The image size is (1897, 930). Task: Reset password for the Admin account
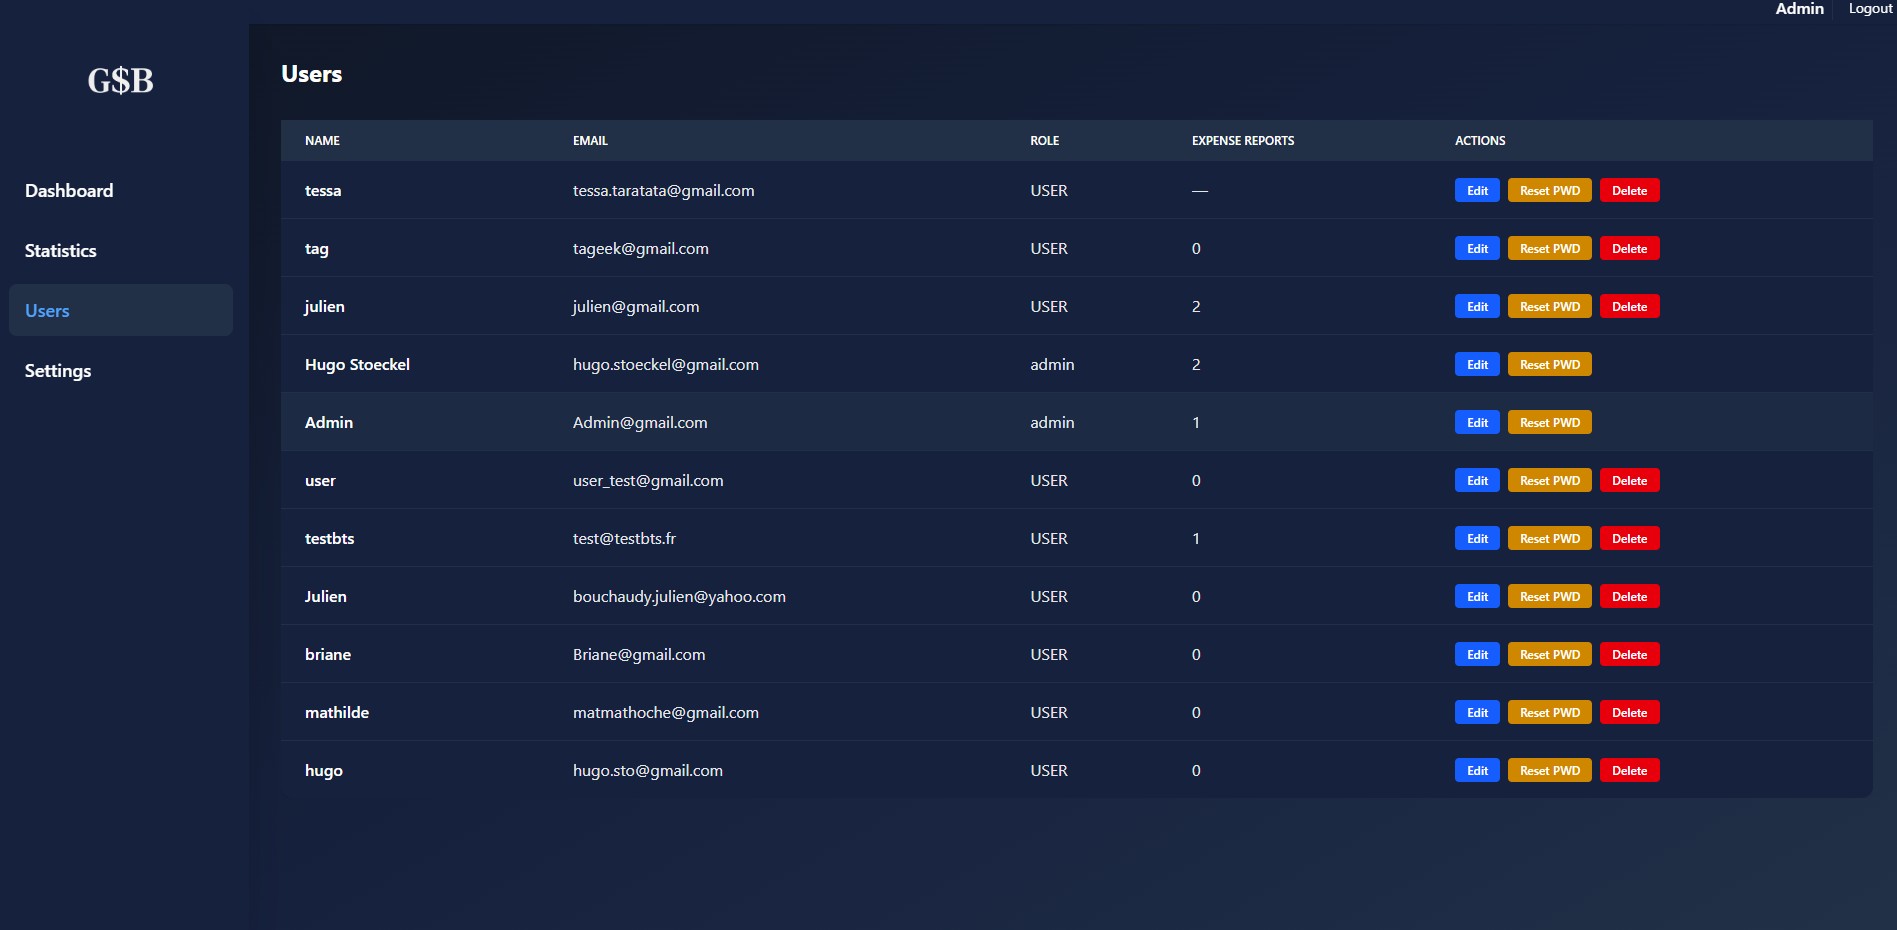point(1549,423)
